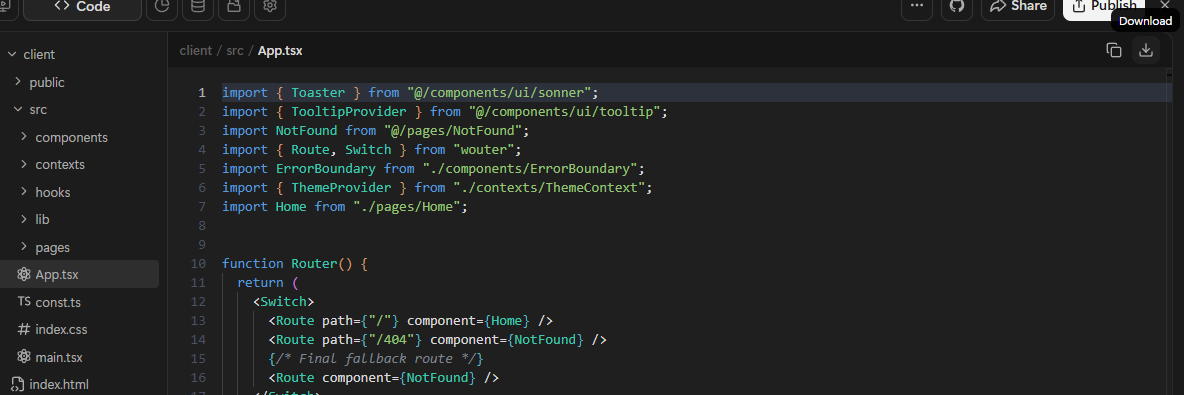
Task: Select App.tsx in the file tree
Action: point(79,274)
